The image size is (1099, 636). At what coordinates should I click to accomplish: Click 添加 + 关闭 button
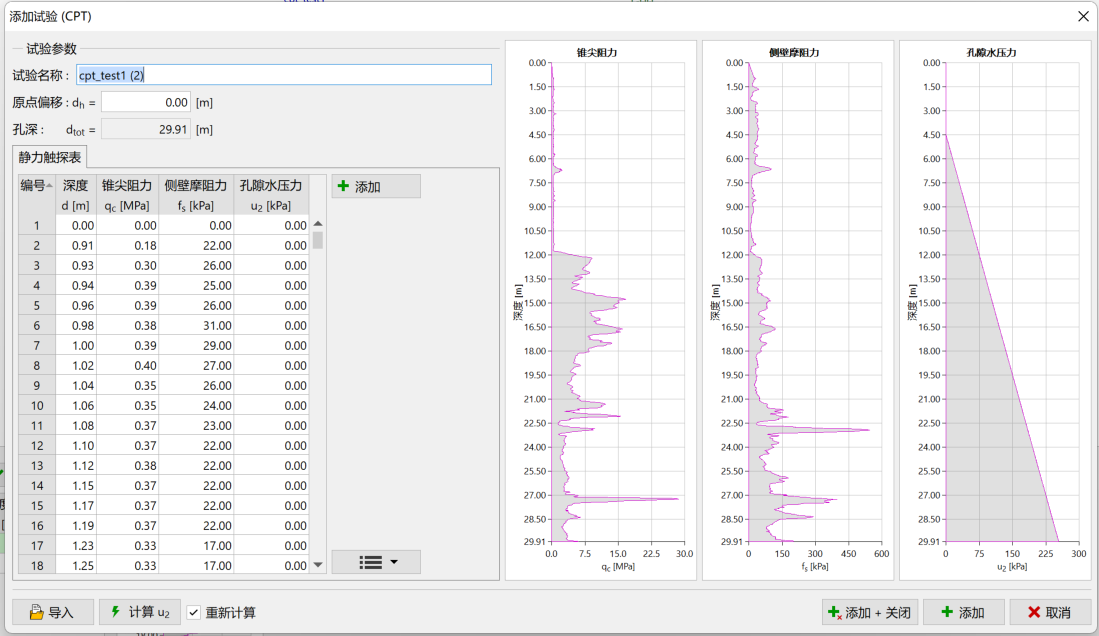click(x=868, y=612)
